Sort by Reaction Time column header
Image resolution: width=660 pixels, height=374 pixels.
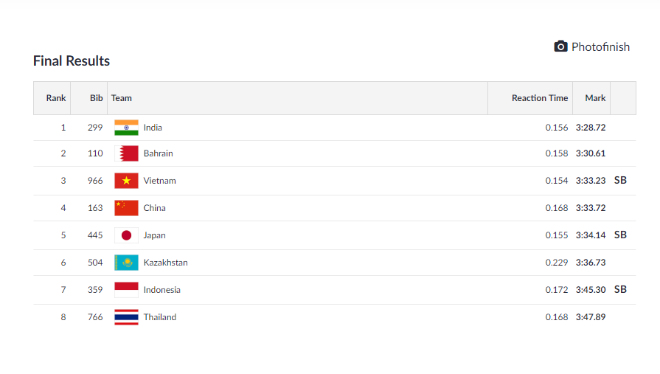point(540,98)
